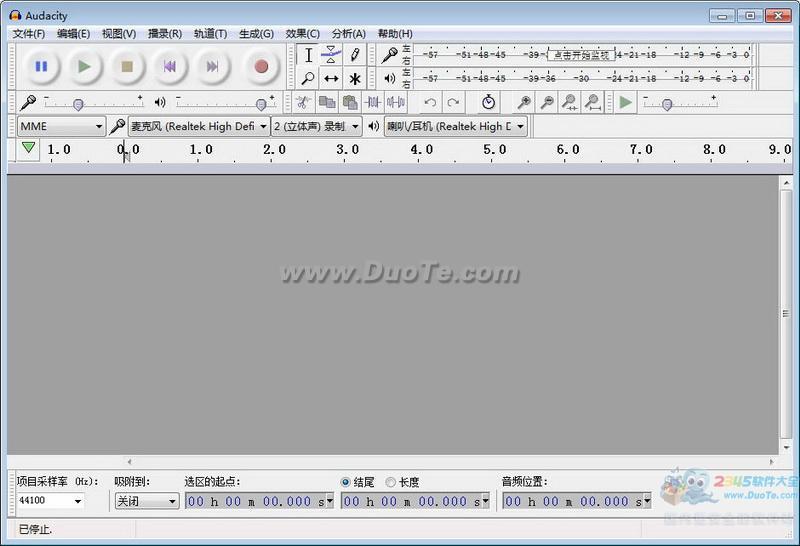The height and width of the screenshot is (546, 800).
Task: Start playback with the Play button
Action: click(84, 66)
